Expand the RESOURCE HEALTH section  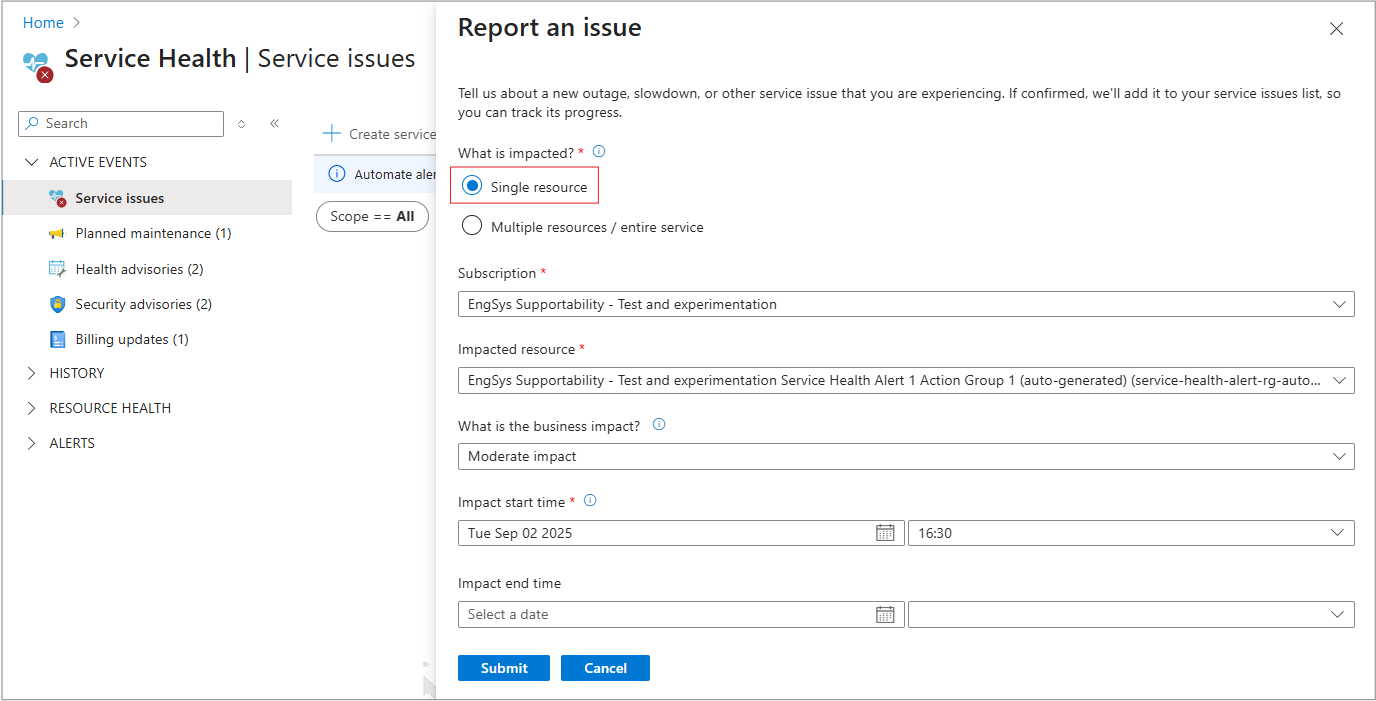coord(32,408)
